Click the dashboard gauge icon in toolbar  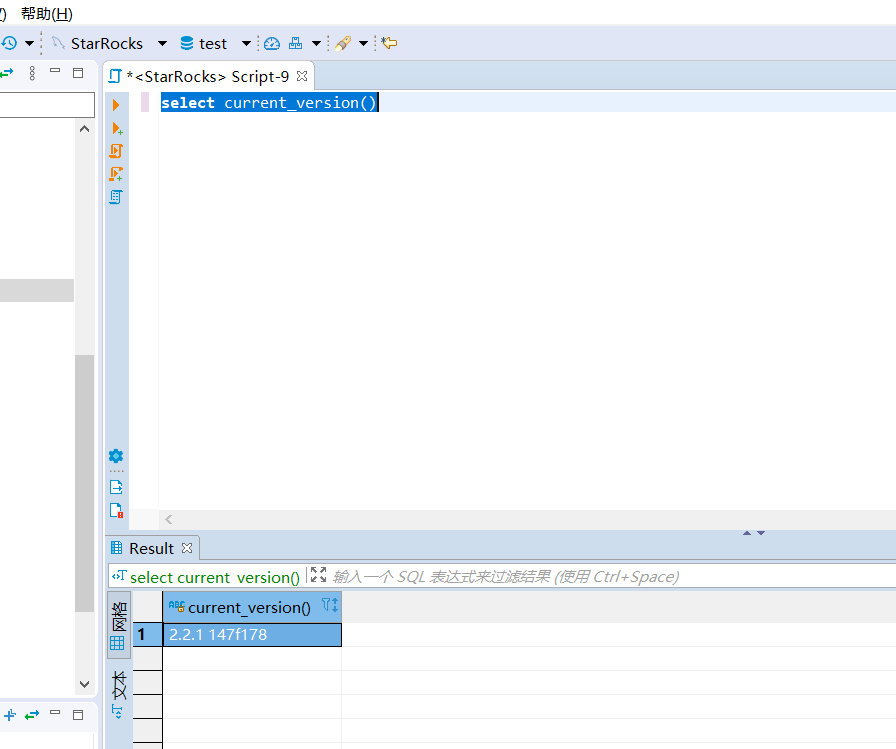pyautogui.click(x=271, y=43)
